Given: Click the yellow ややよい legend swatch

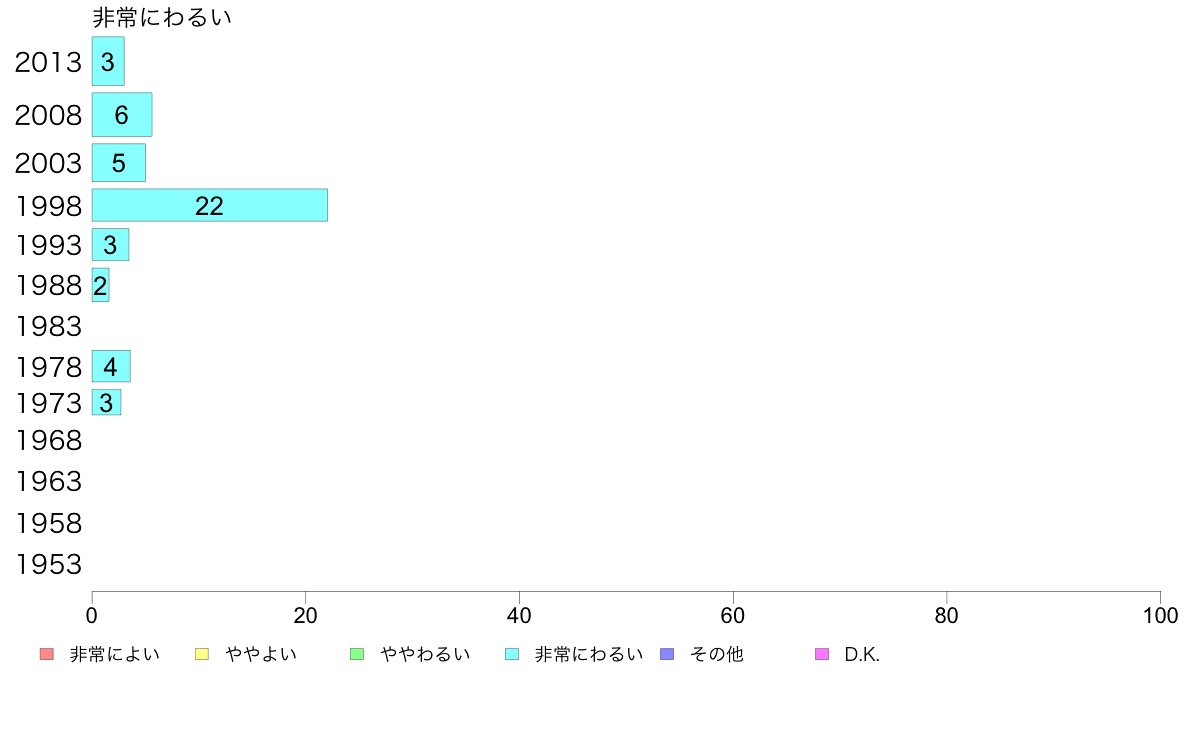Looking at the screenshot, I should (x=202, y=654).
